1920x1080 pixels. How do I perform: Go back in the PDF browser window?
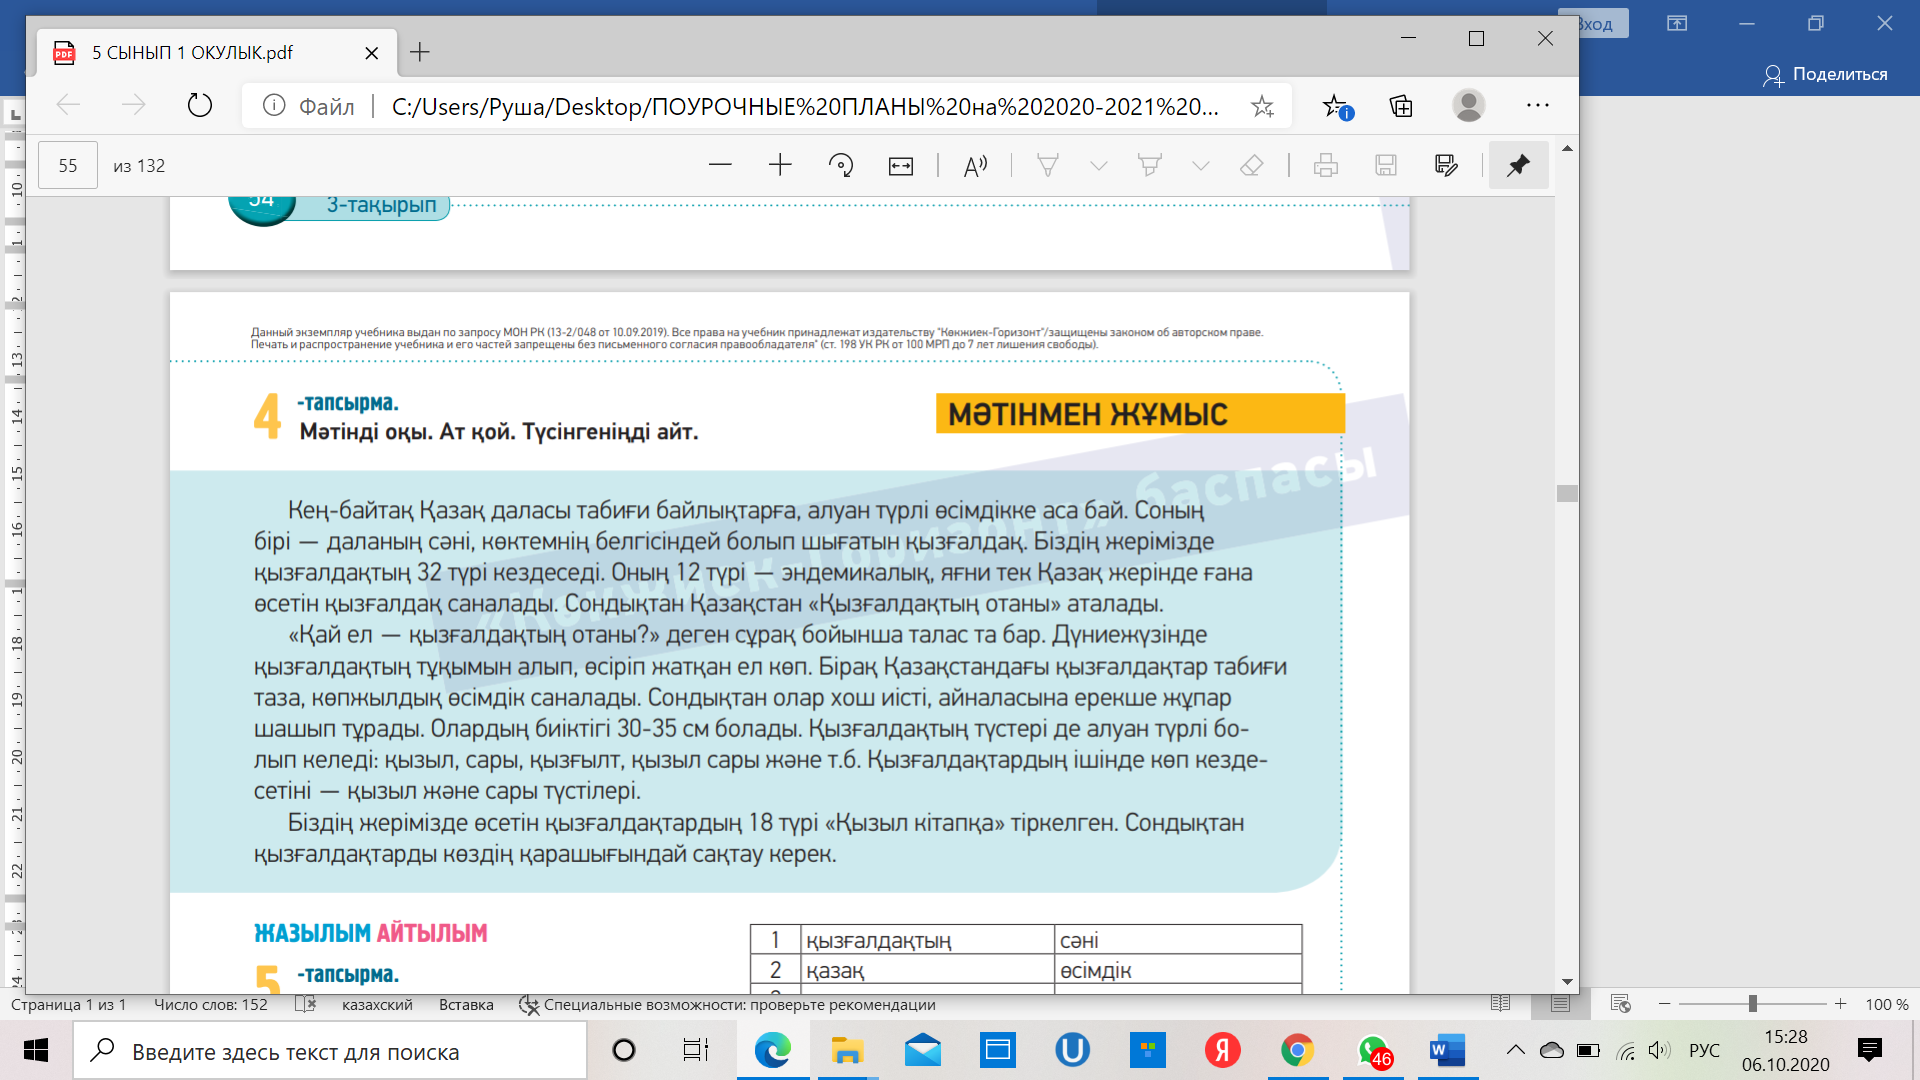point(68,105)
